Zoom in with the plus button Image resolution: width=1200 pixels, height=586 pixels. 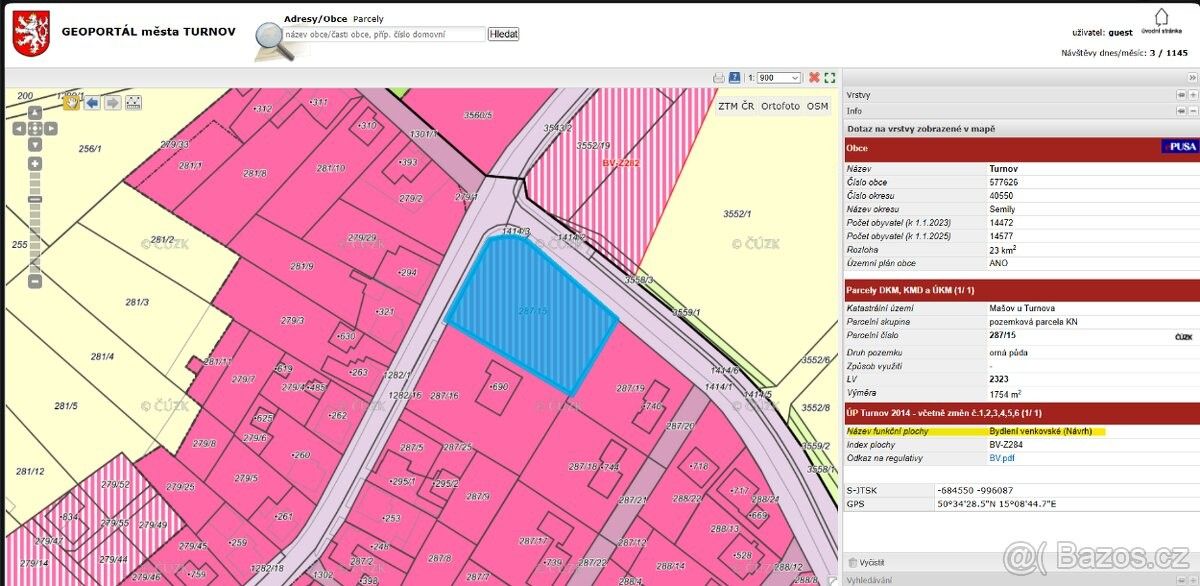[x=35, y=163]
